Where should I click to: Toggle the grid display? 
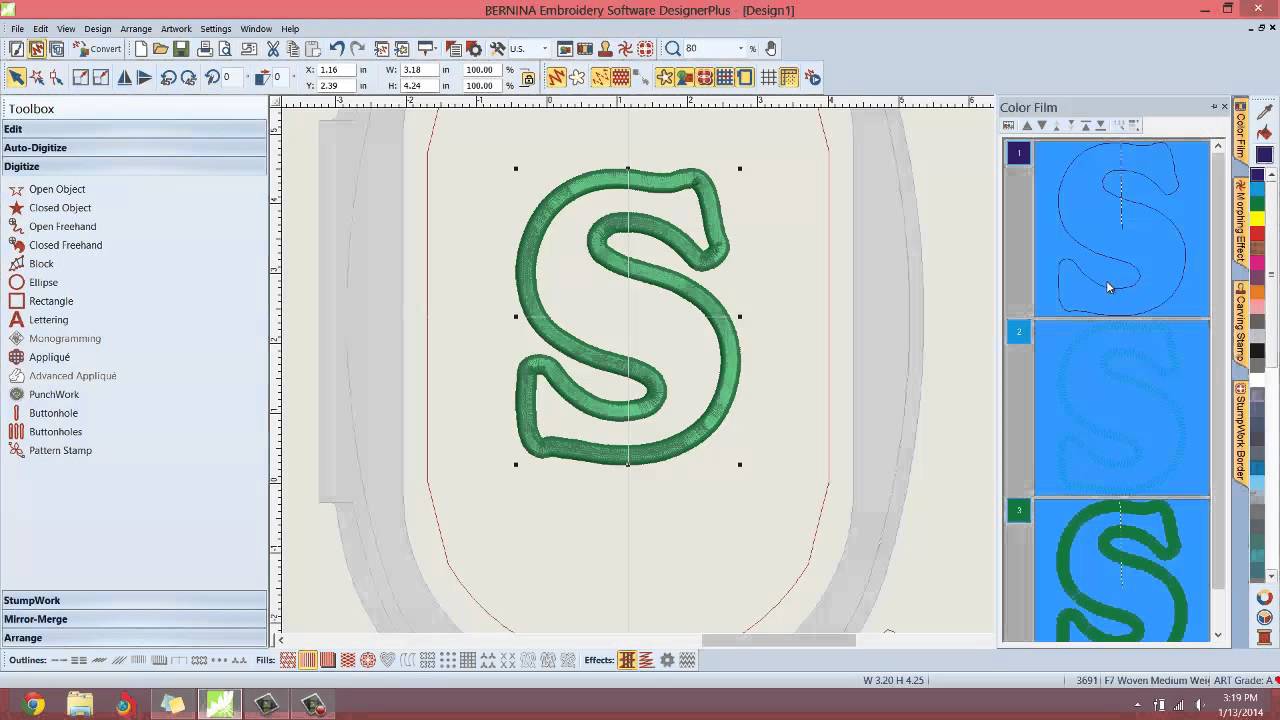coord(769,77)
